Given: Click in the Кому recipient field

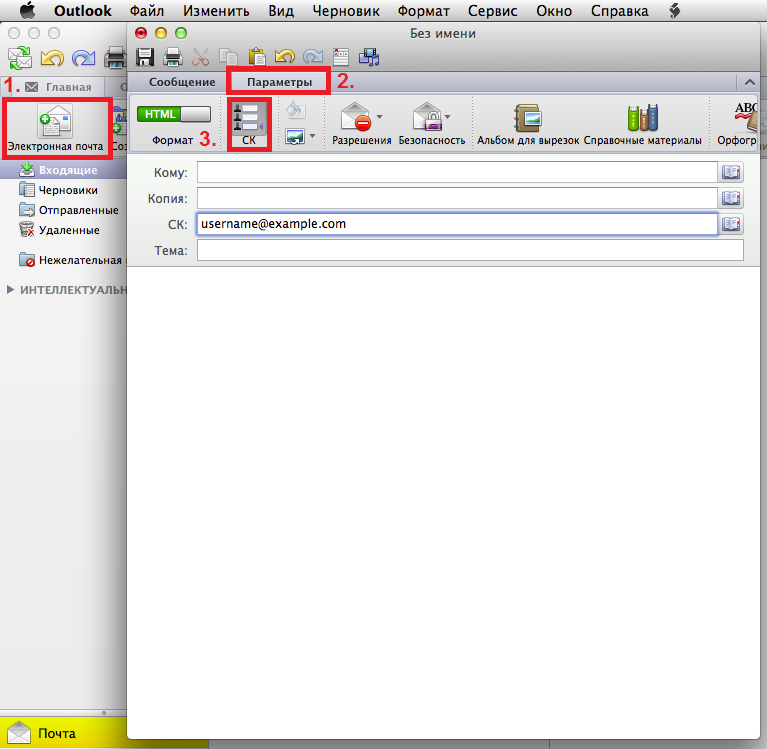Looking at the screenshot, I should coord(457,172).
